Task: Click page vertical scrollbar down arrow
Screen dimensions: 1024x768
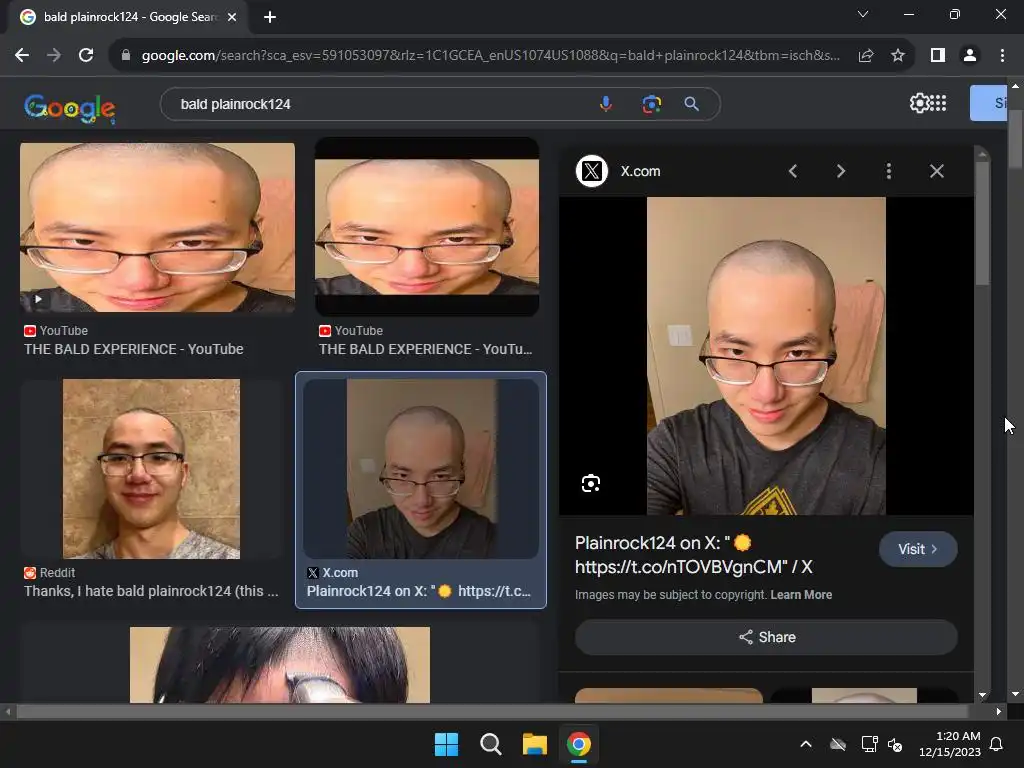Action: [x=1015, y=694]
